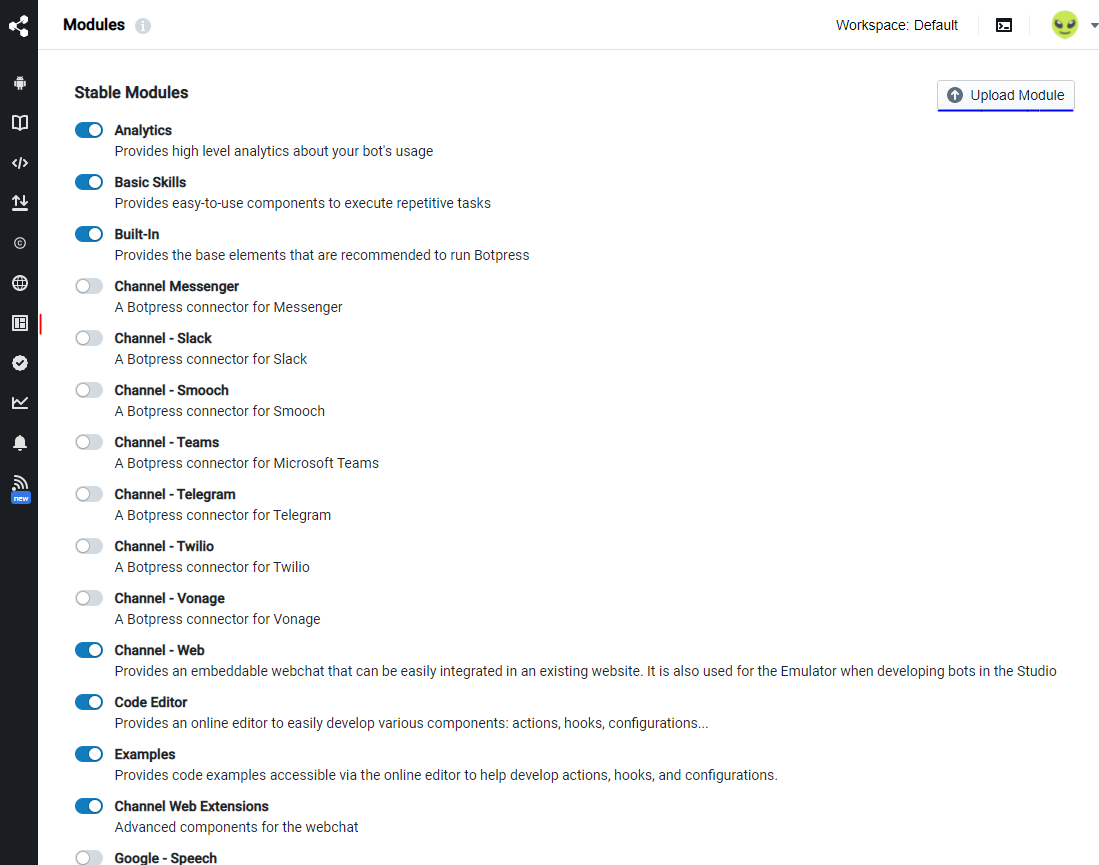Click the notification bell icon in sidebar
Screen dimensions: 1099x865
[19, 442]
